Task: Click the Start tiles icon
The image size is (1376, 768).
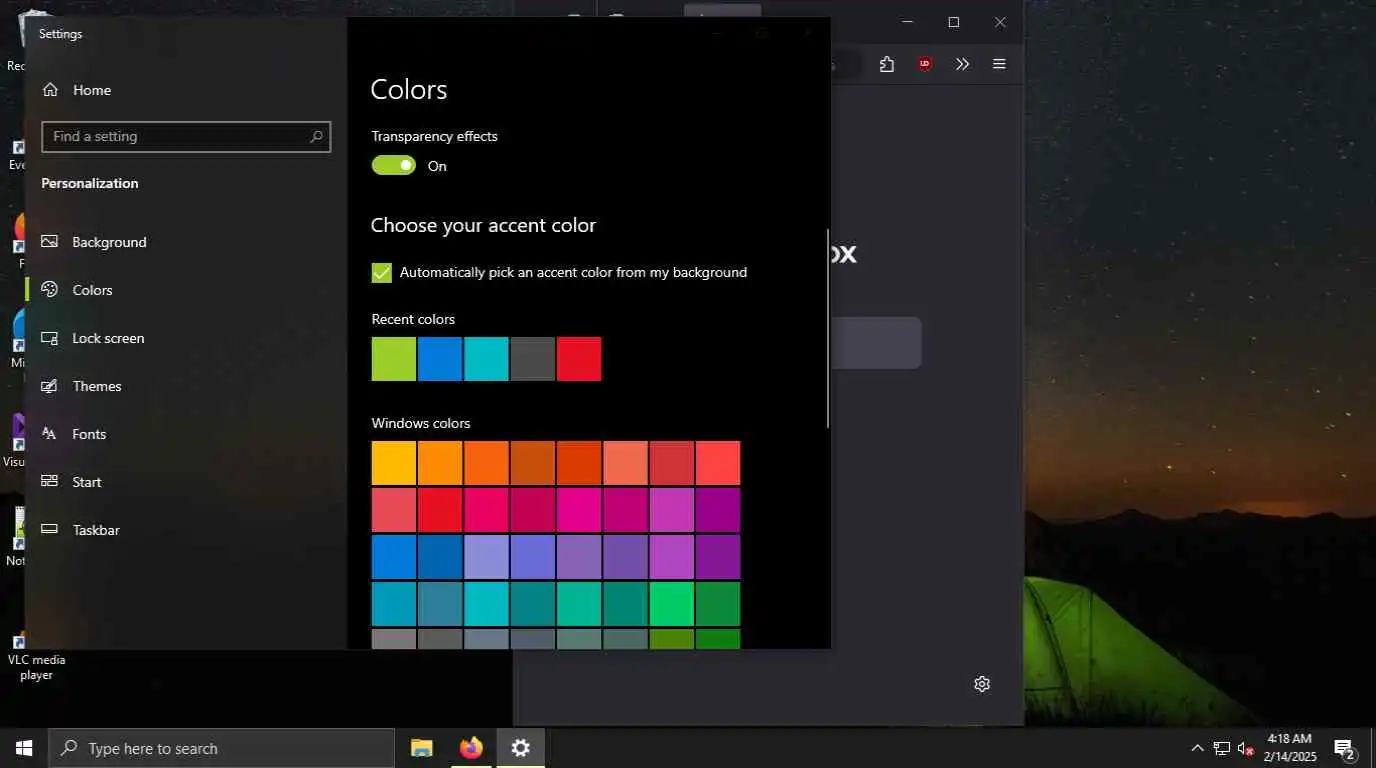Action: pyautogui.click(x=49, y=482)
